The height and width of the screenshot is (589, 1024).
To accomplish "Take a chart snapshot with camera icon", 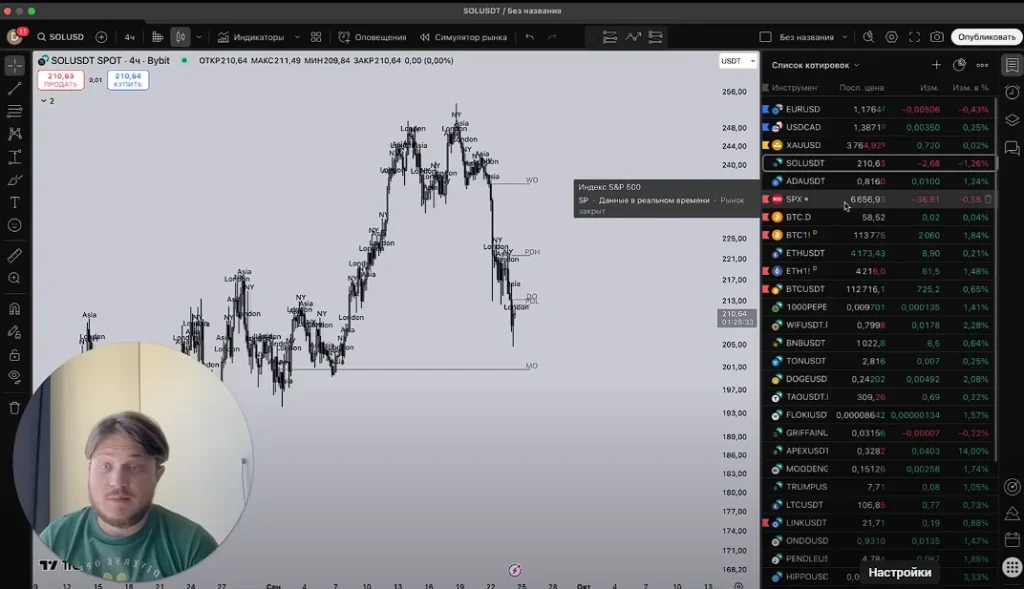I will click(936, 37).
